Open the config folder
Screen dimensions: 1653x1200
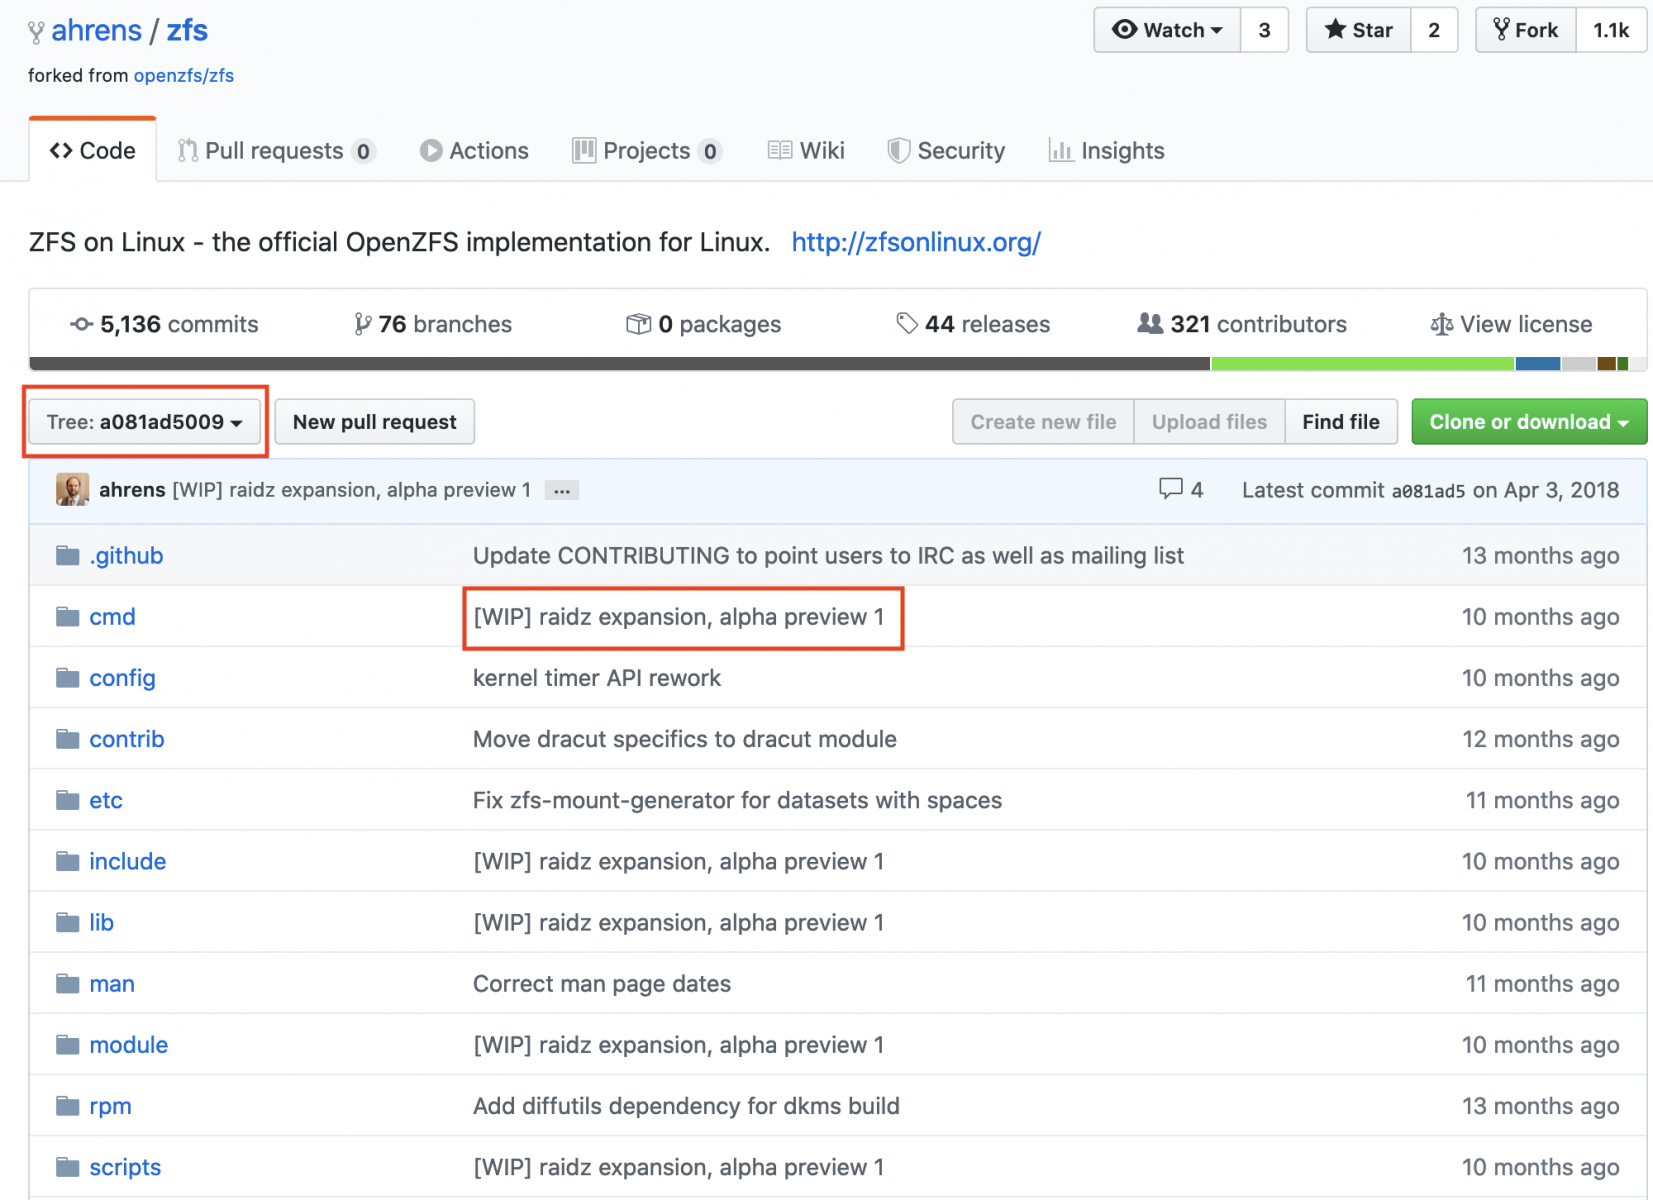click(x=122, y=678)
